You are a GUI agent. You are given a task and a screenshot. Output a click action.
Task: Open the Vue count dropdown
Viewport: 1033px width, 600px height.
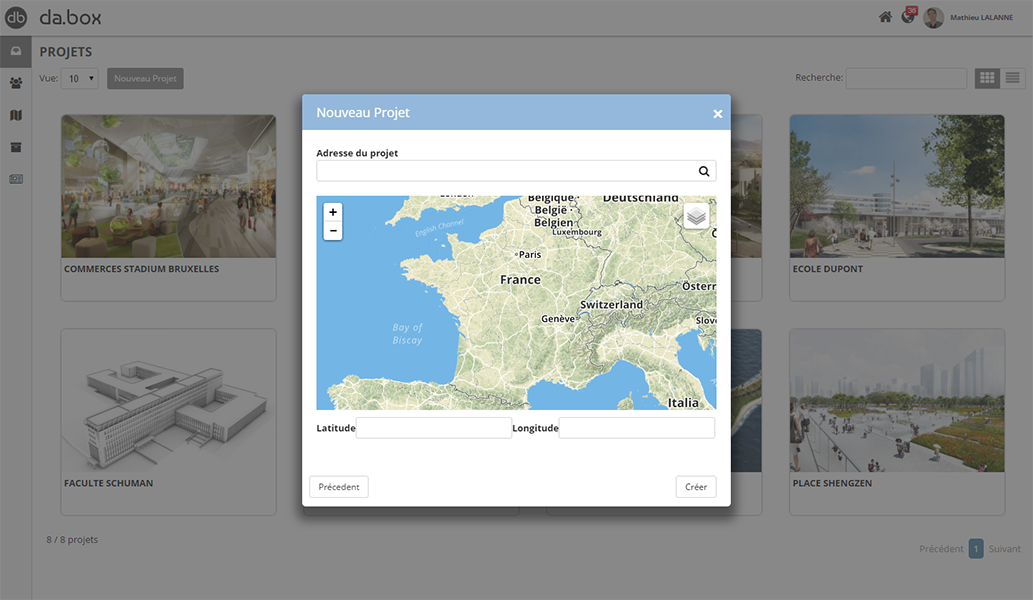tap(80, 78)
